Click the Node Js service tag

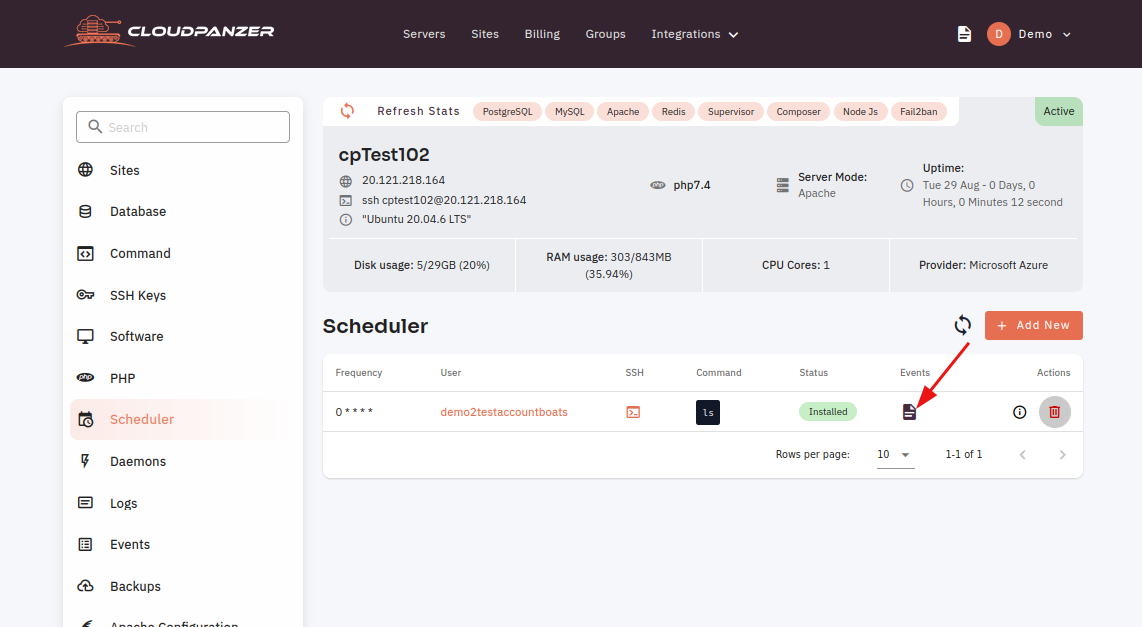[x=860, y=111]
